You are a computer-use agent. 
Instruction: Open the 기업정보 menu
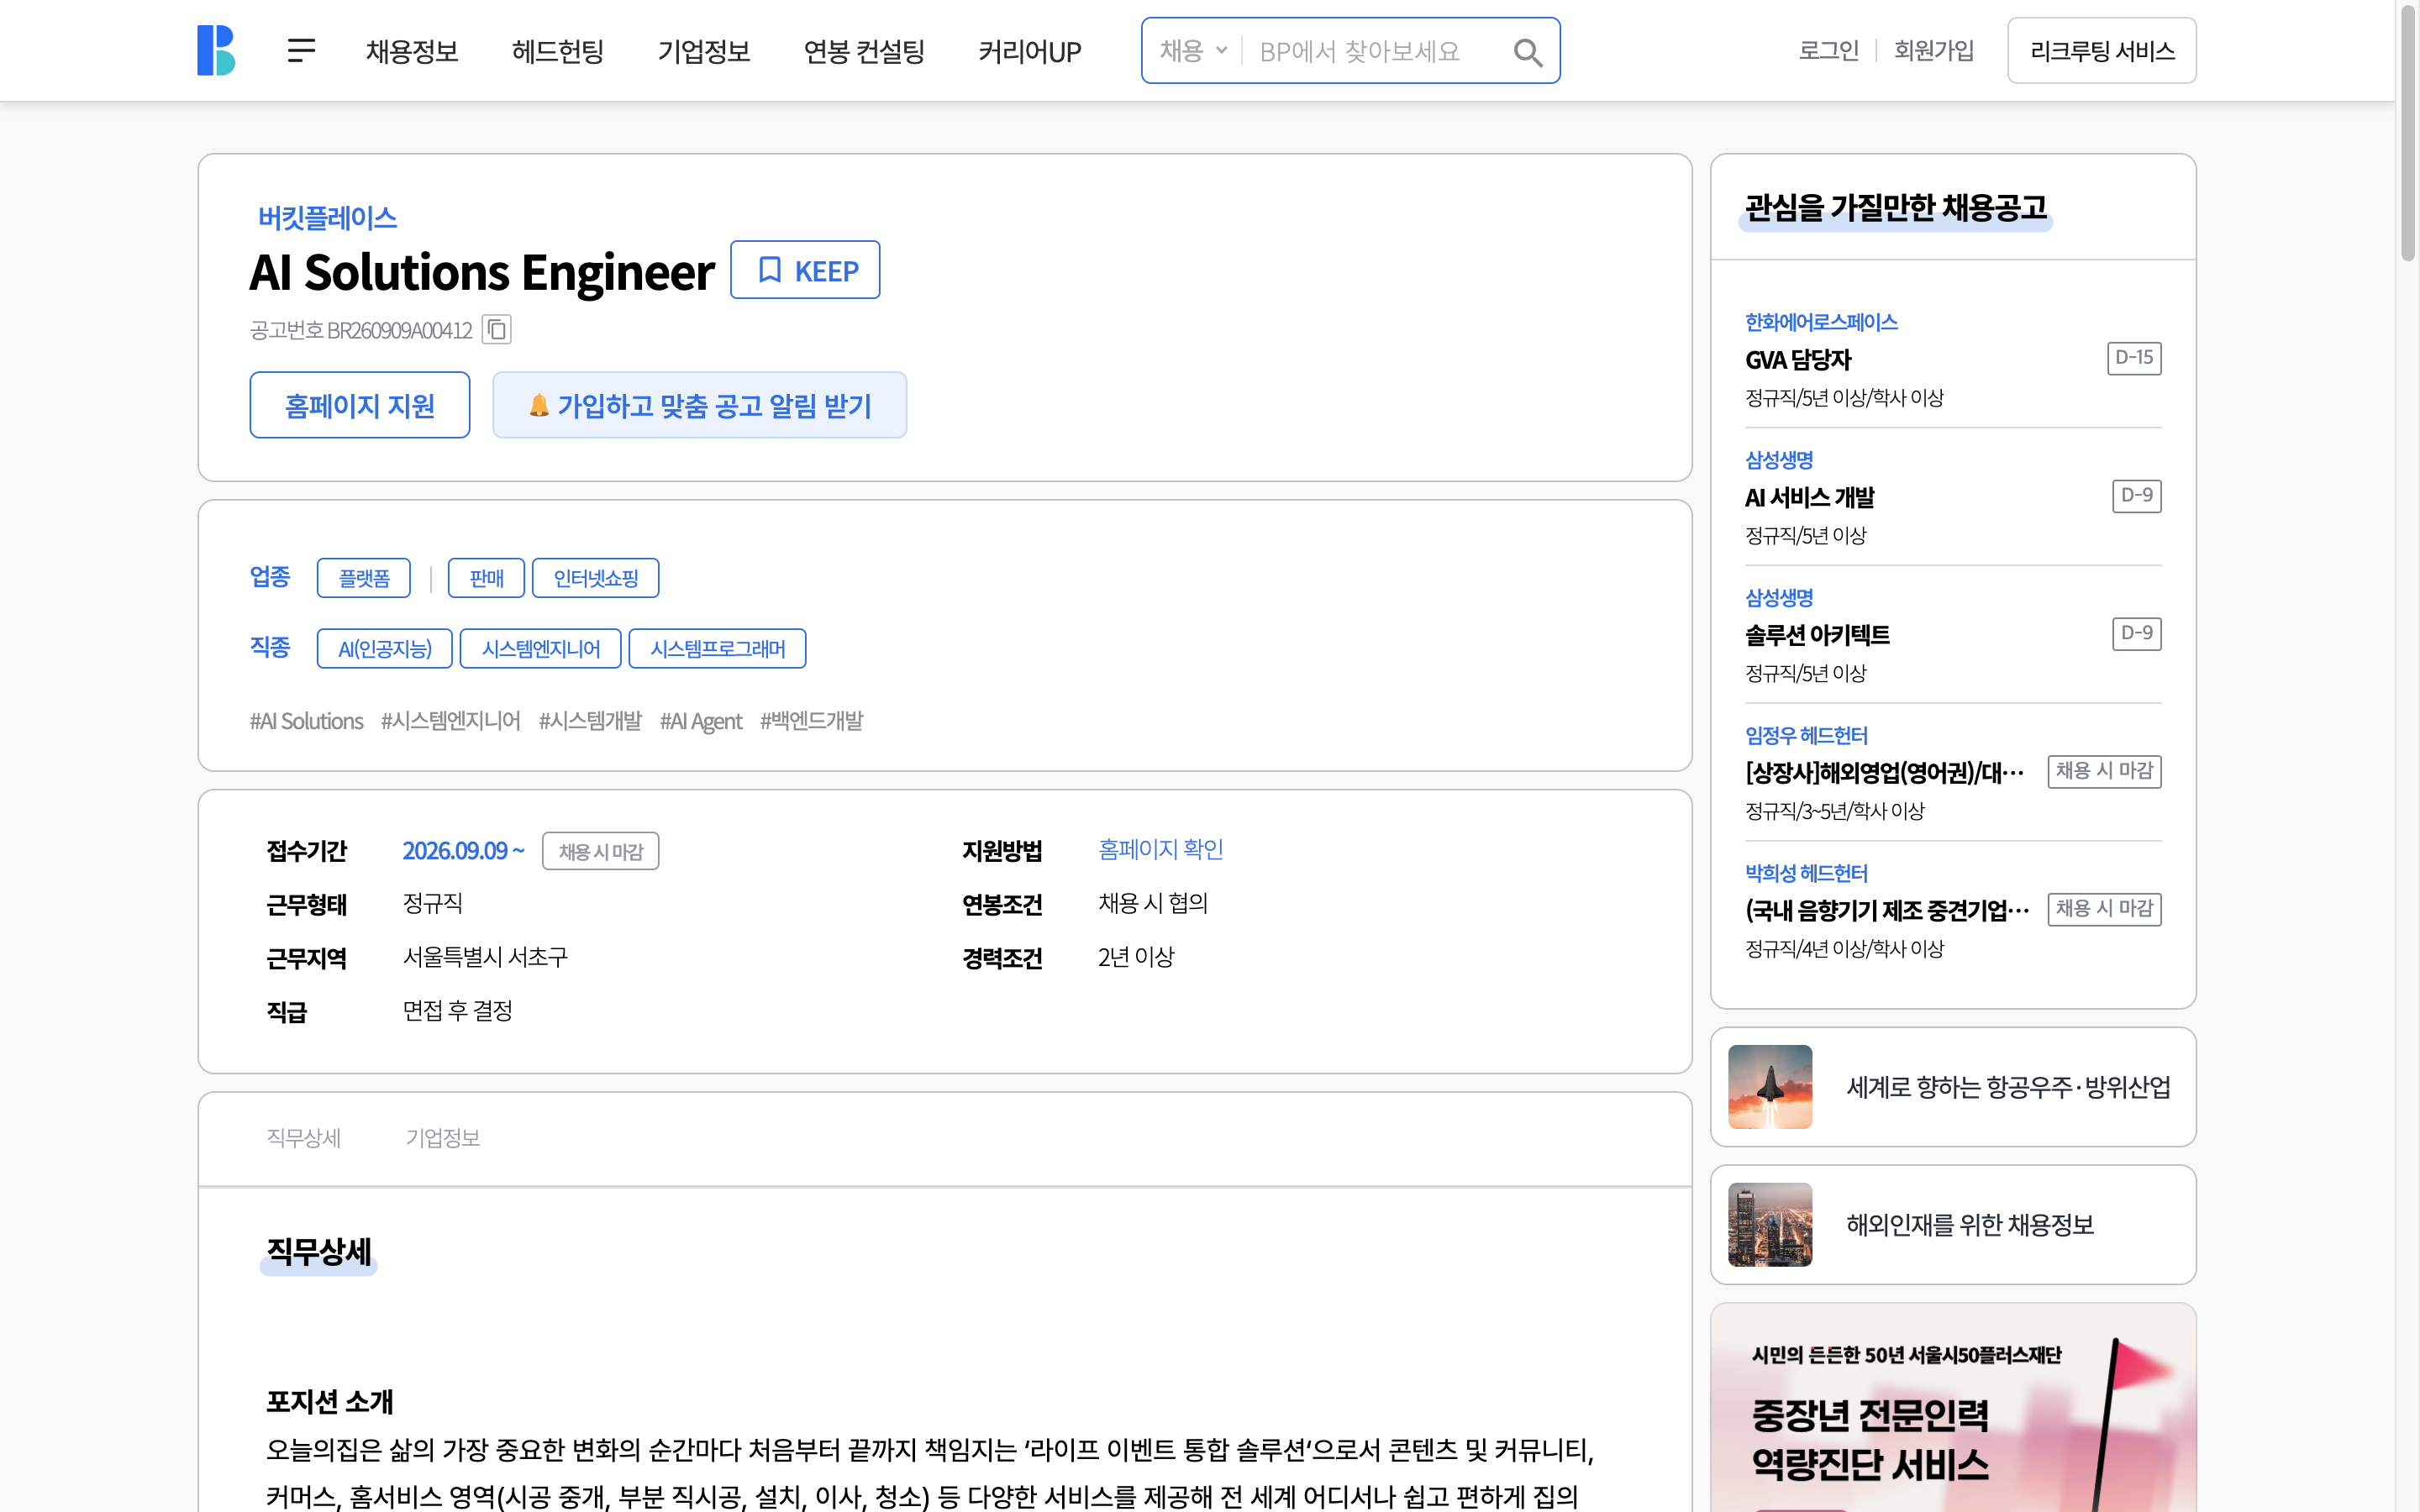coord(704,51)
